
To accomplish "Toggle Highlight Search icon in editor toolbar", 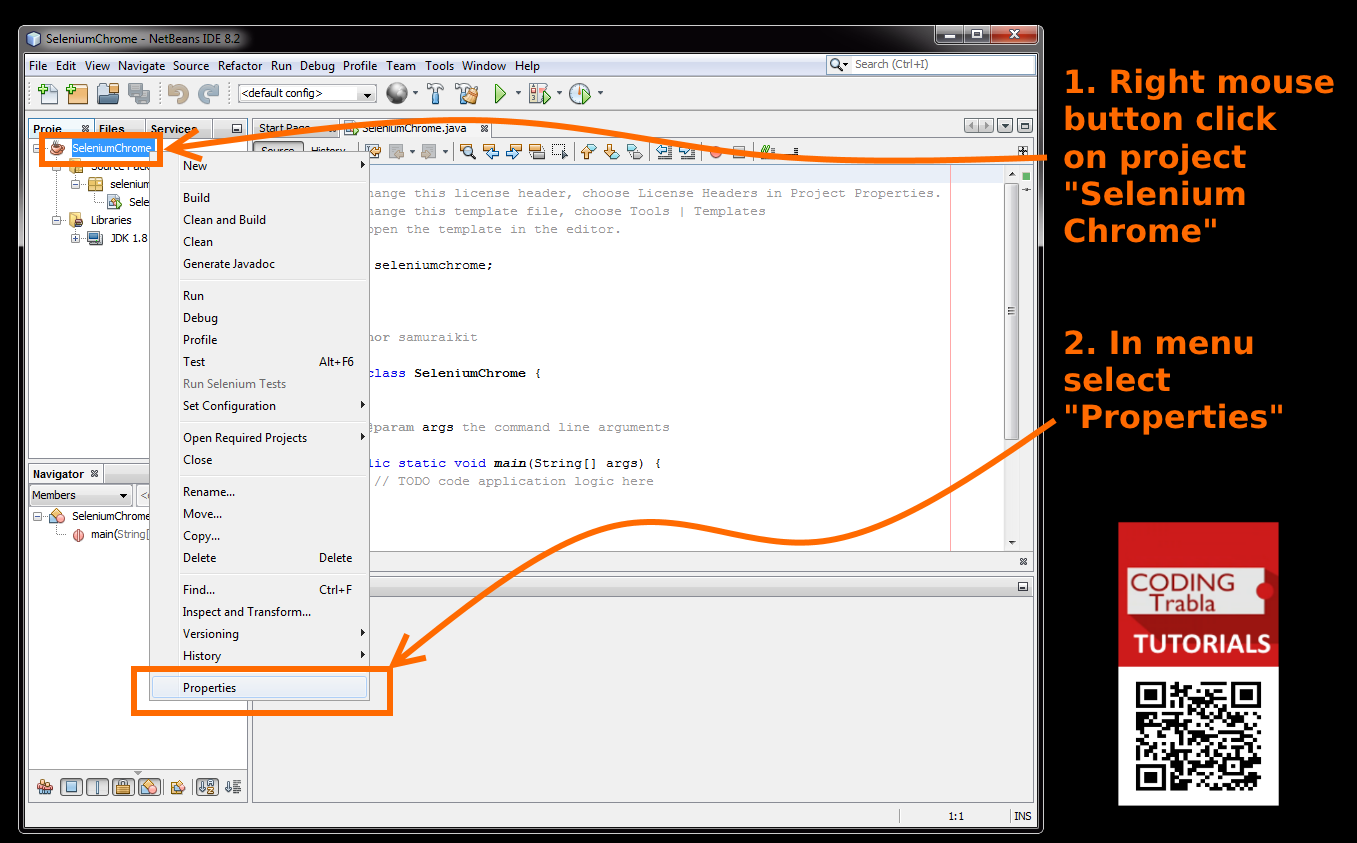I will click(537, 152).
